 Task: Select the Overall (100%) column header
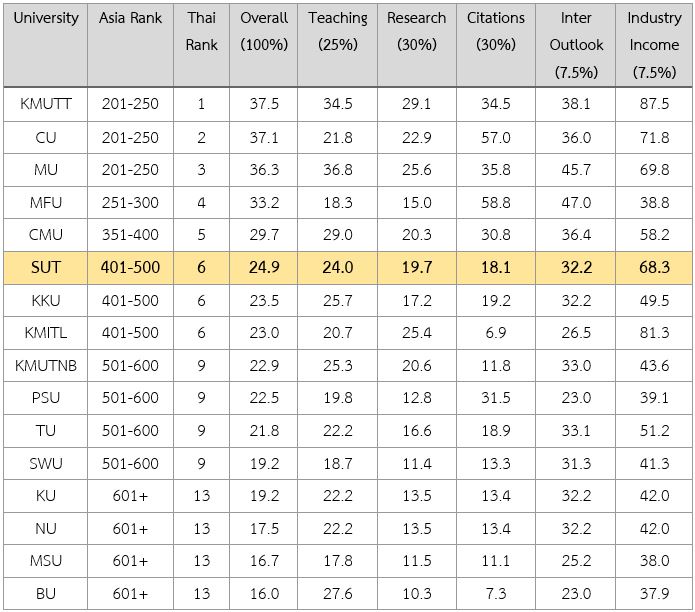tap(264, 45)
